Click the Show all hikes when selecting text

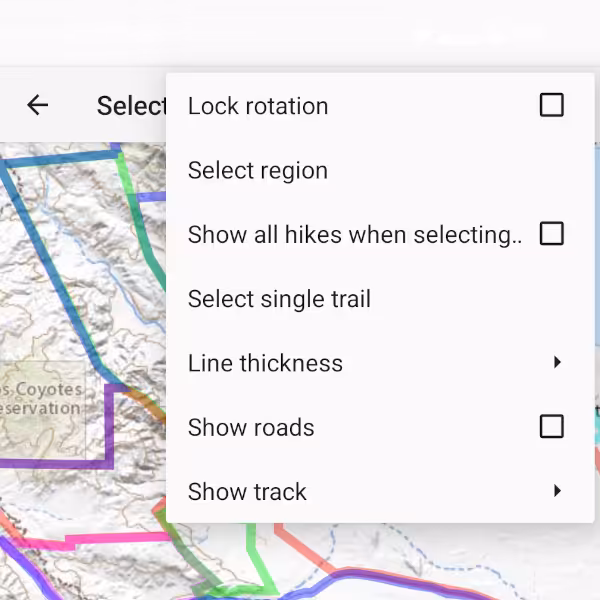point(355,235)
